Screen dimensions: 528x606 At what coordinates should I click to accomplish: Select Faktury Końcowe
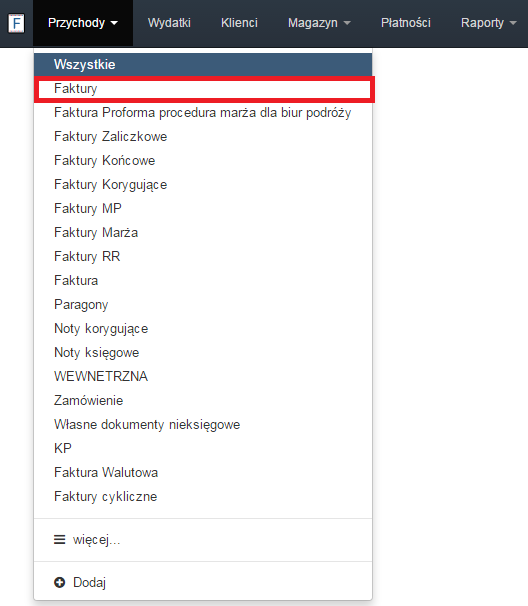[x=203, y=160]
